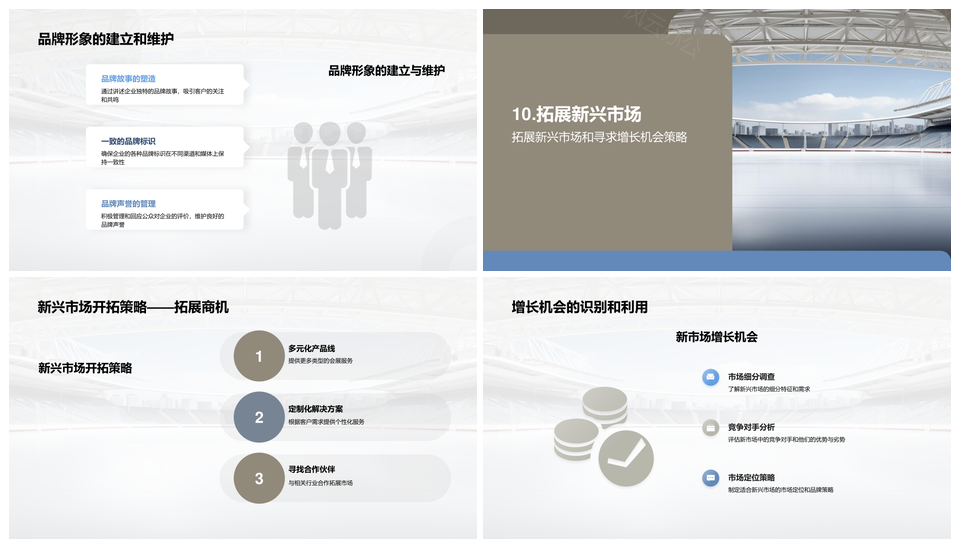The image size is (960, 548).
Task: Click the 10.拓展新兴市场 section title
Action: pos(576,114)
